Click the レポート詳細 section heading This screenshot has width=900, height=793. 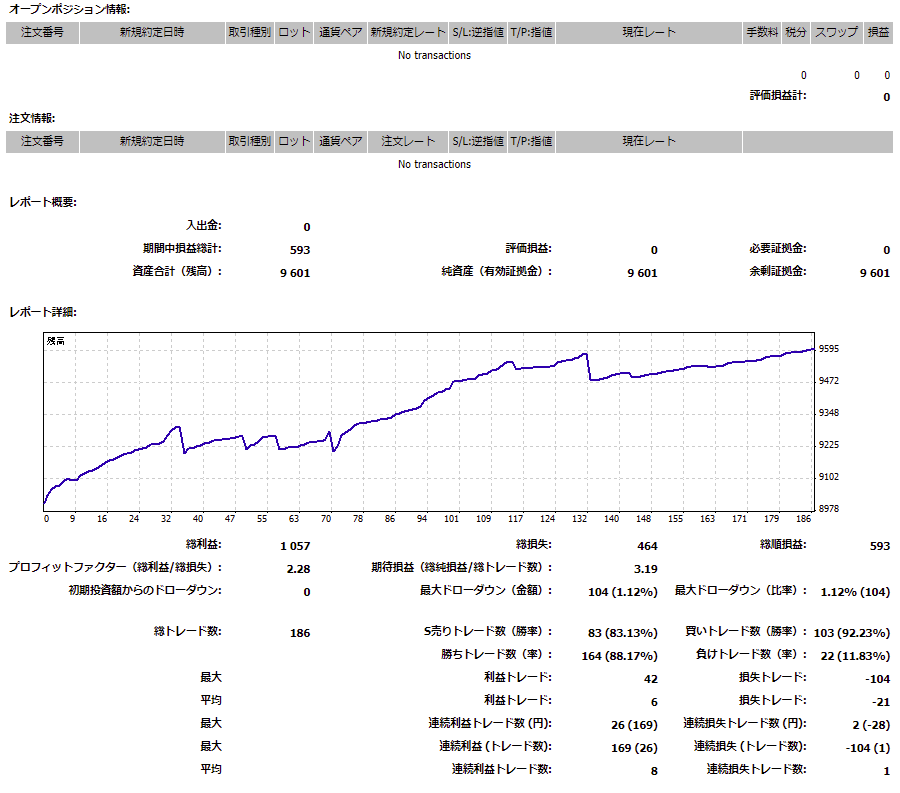(x=43, y=312)
